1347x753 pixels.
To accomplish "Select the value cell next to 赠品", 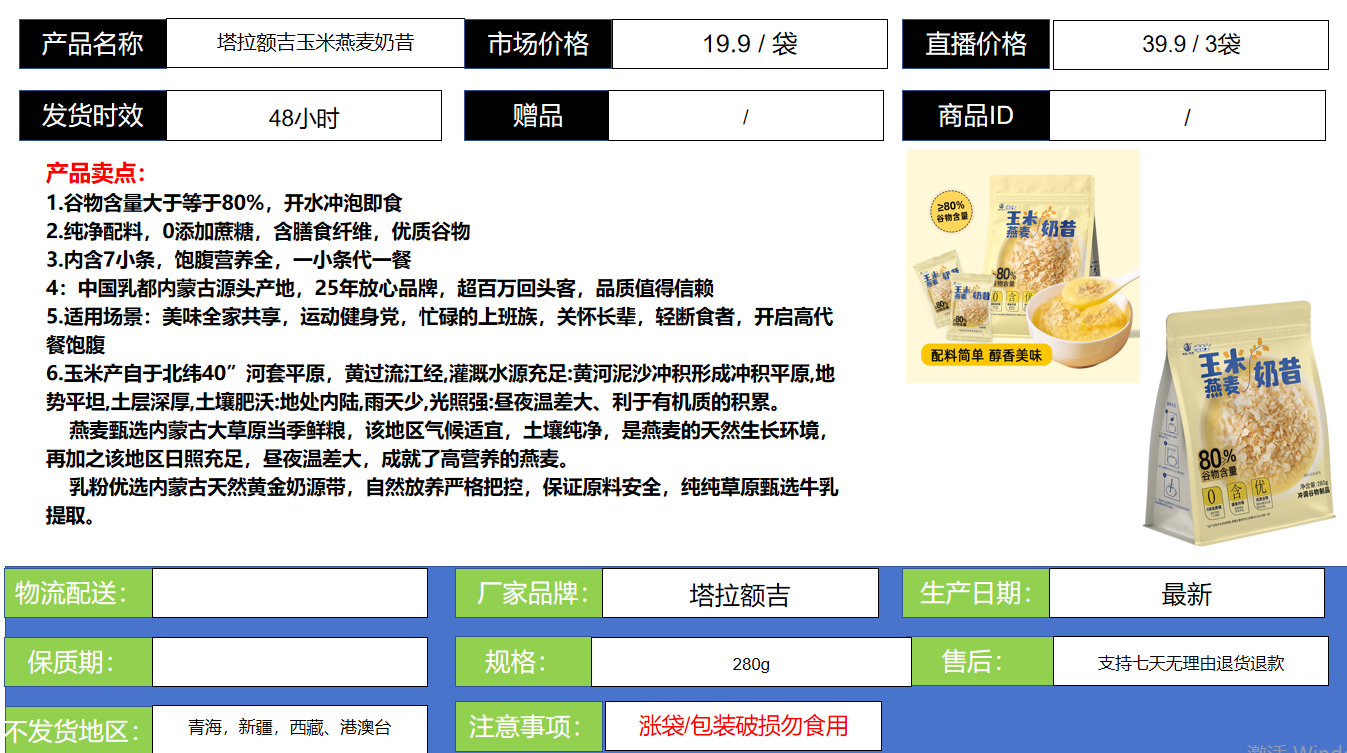I will [x=745, y=116].
